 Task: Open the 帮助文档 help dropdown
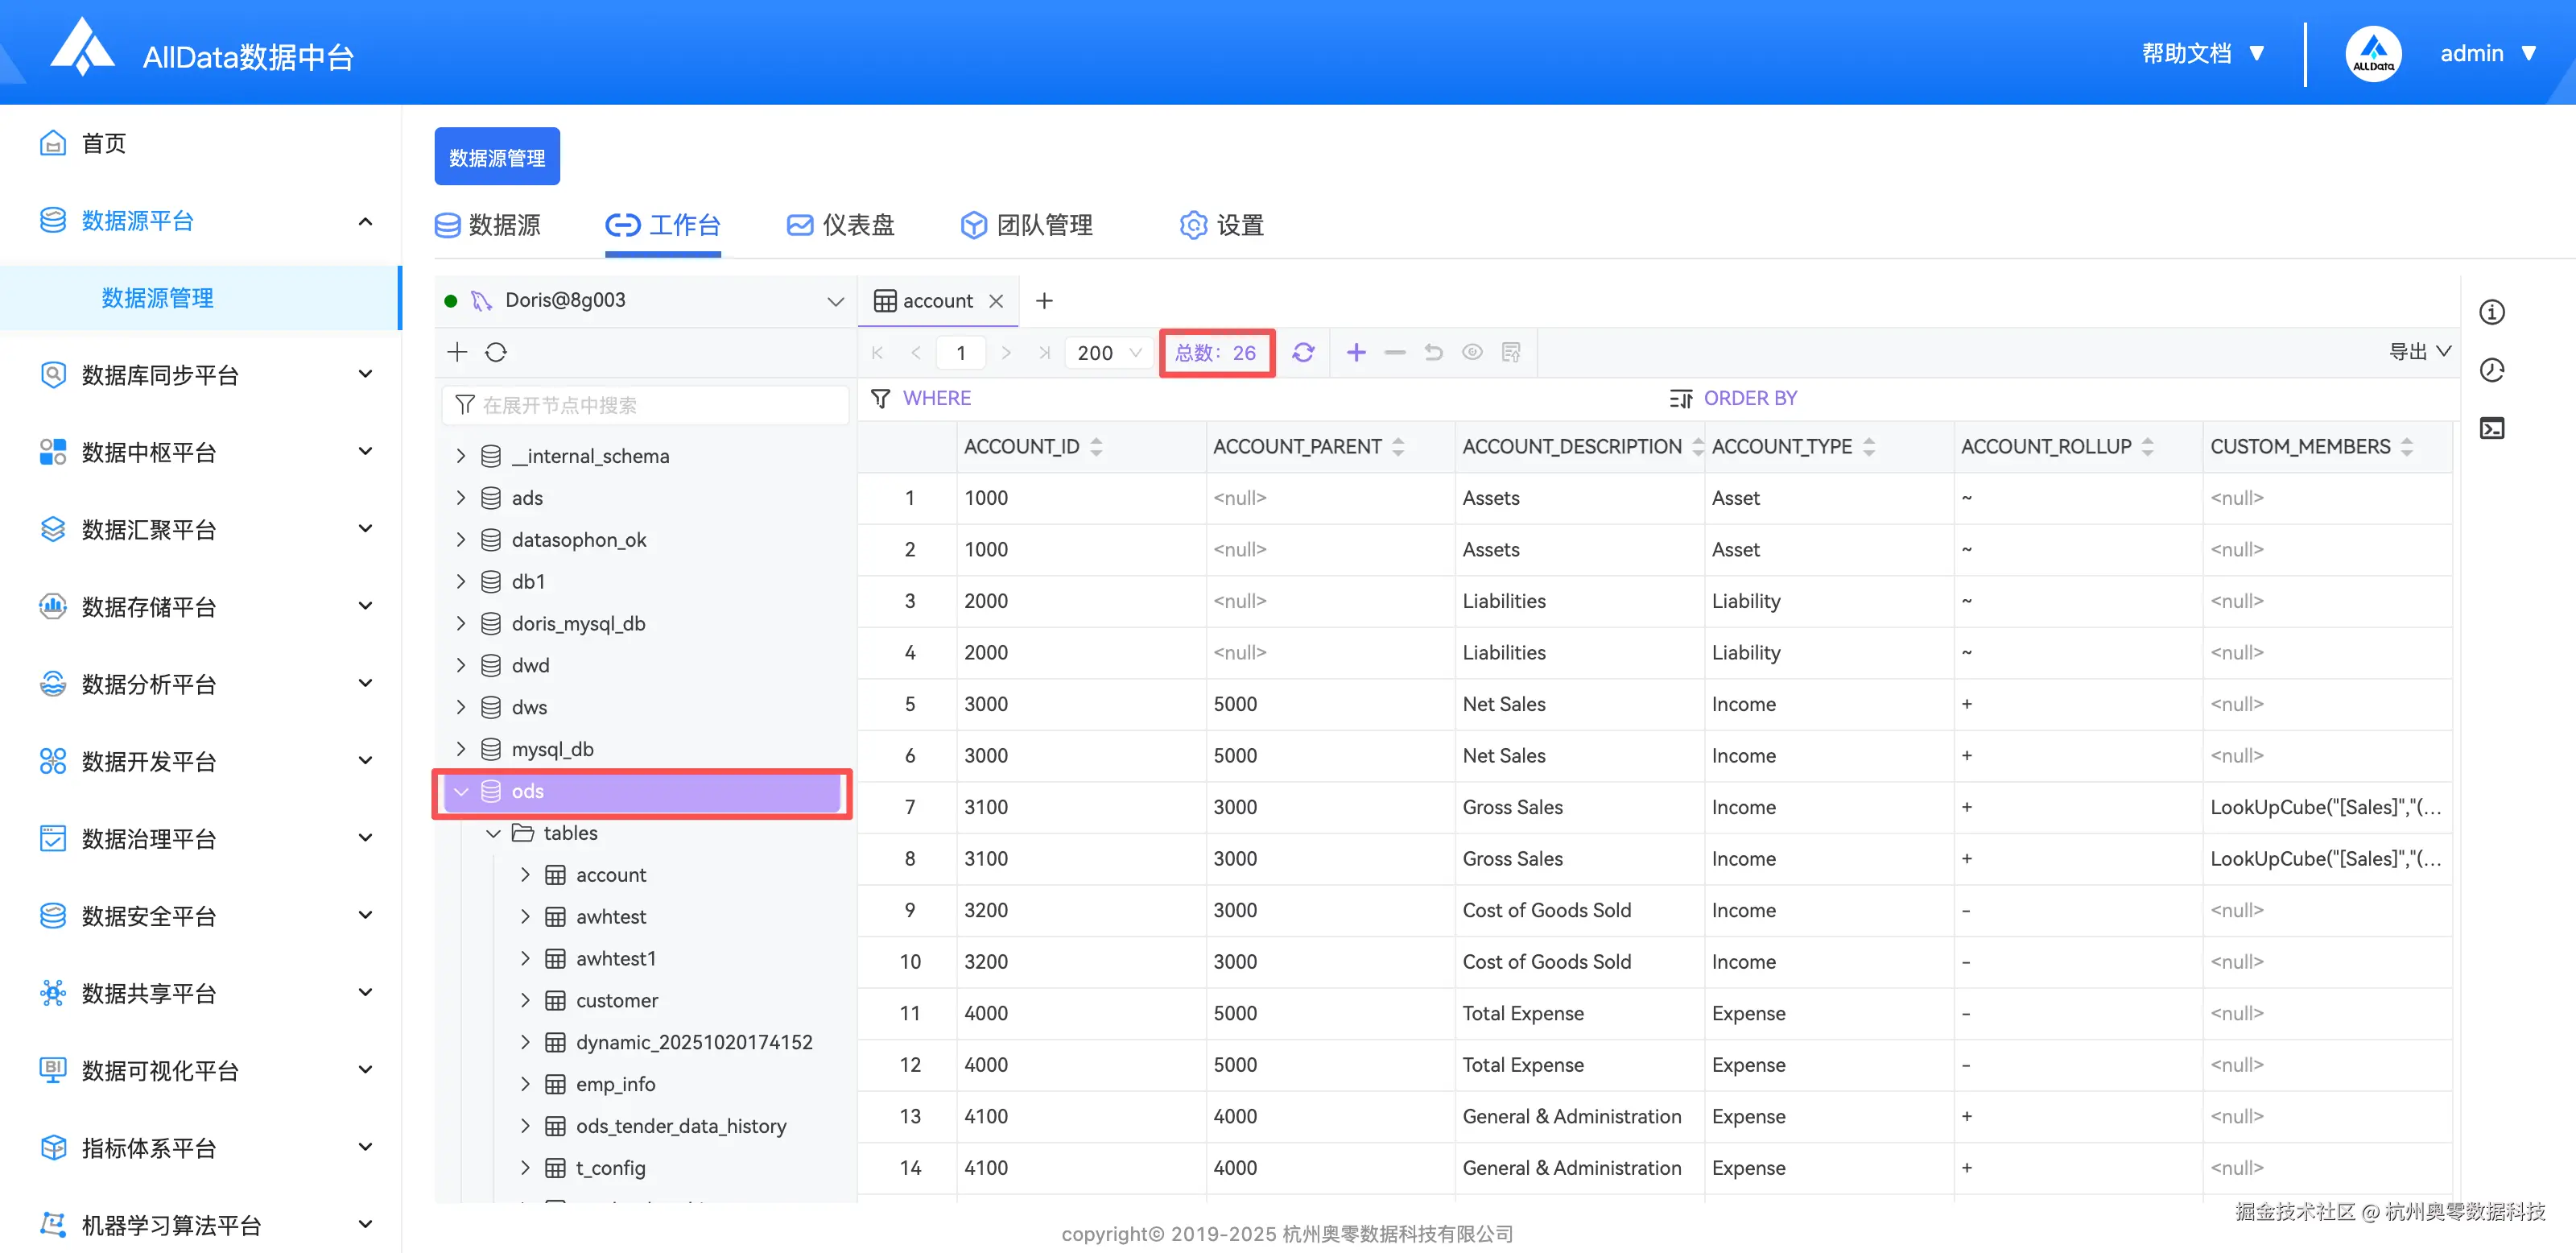pyautogui.click(x=2203, y=53)
